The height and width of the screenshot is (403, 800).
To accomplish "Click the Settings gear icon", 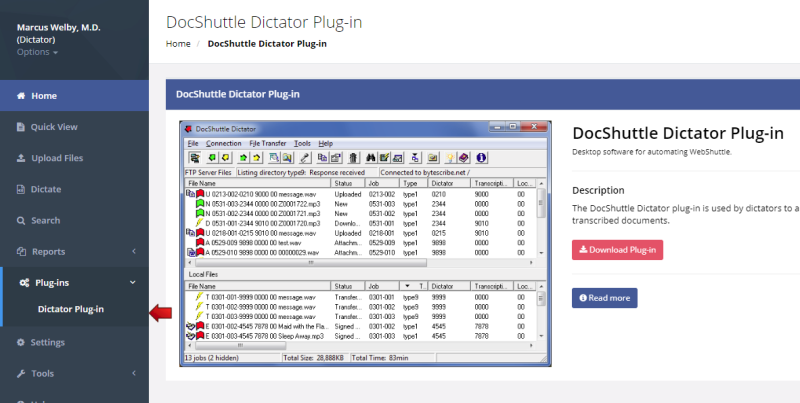I will click(x=21, y=342).
